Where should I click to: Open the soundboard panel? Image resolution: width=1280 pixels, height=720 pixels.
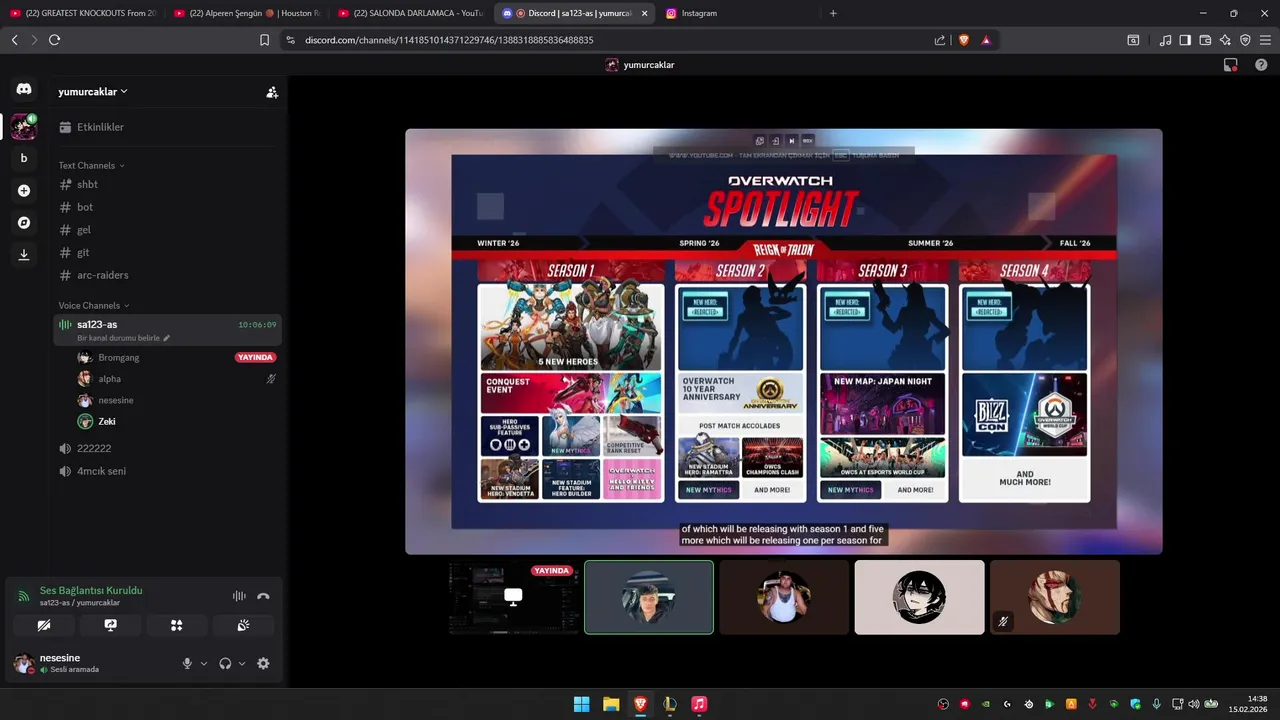pos(242,625)
